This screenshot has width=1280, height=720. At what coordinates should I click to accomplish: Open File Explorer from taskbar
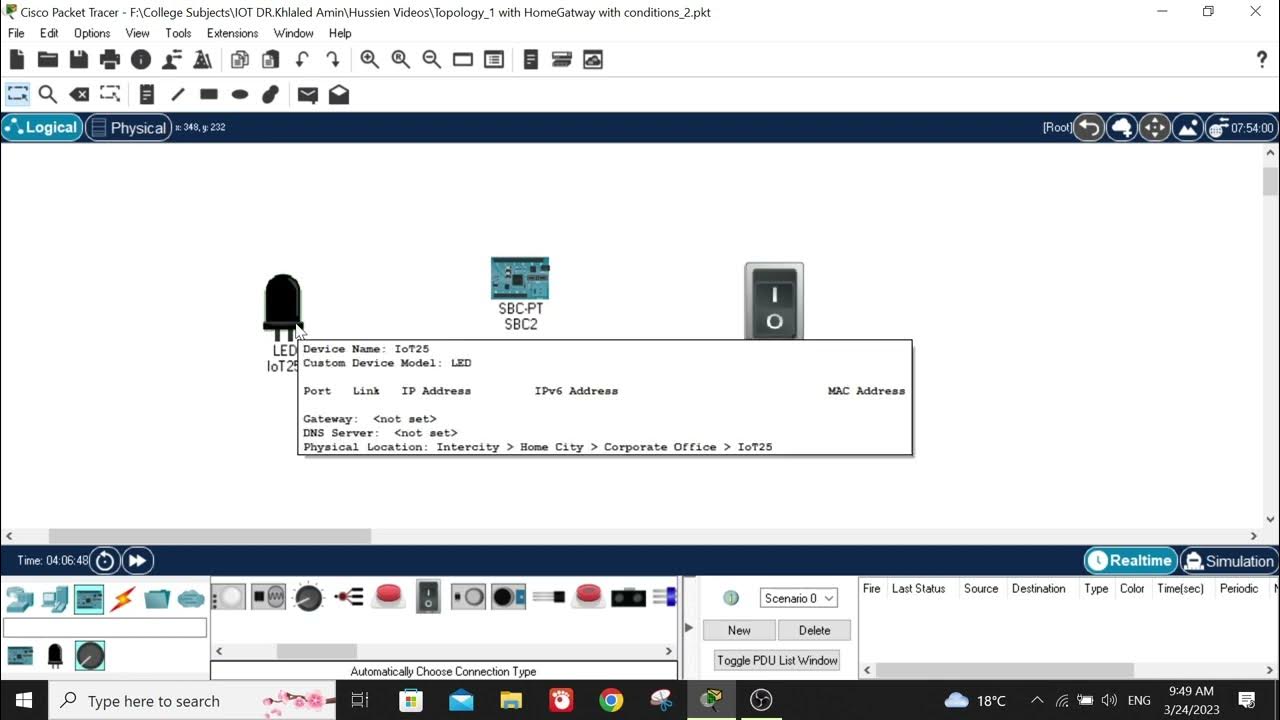[x=511, y=700]
